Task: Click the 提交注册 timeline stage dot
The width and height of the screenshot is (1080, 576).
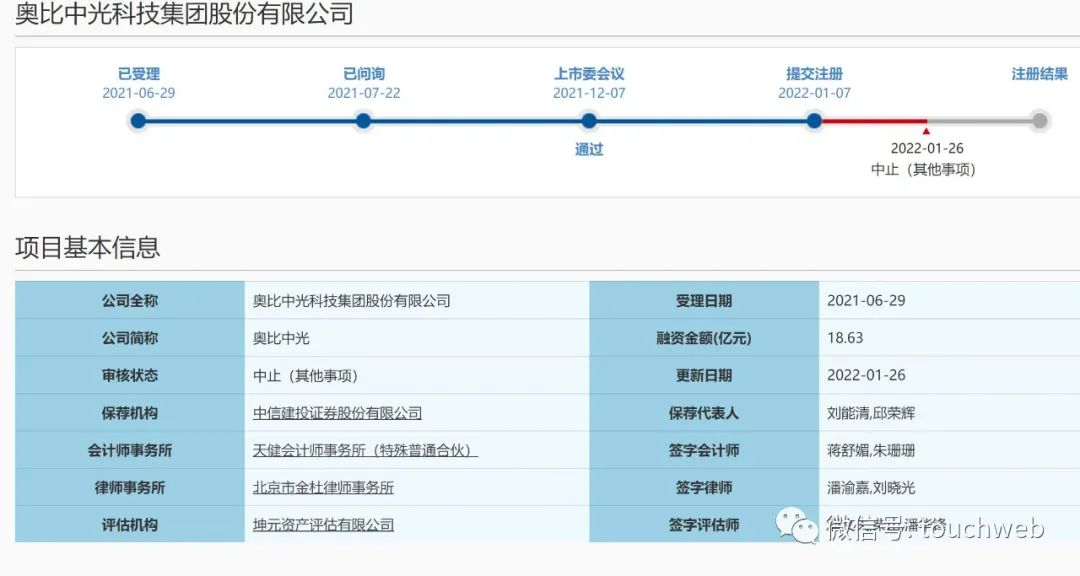Action: (x=814, y=121)
